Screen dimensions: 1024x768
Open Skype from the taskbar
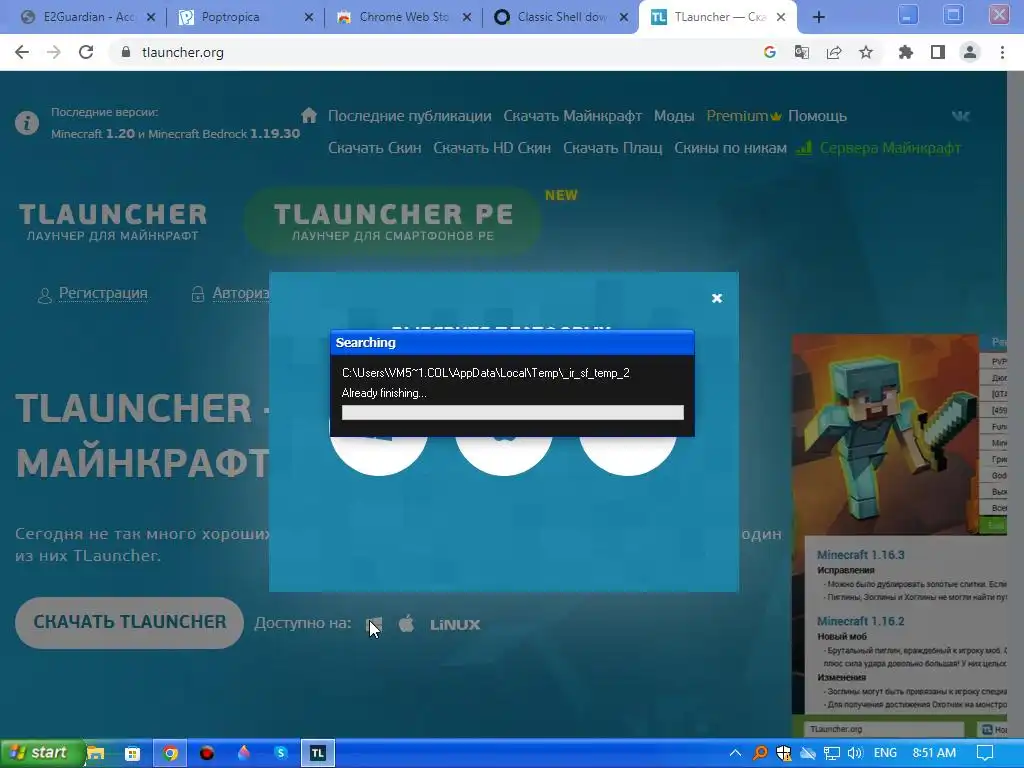281,753
